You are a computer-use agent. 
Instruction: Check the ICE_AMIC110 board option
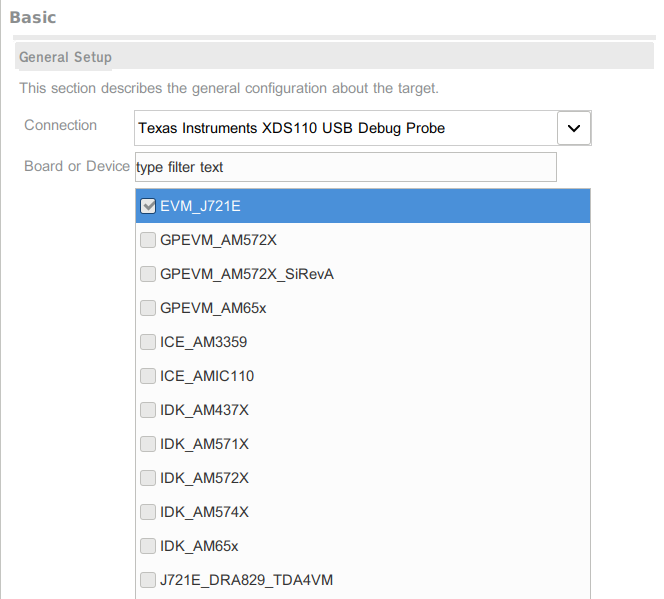(148, 376)
